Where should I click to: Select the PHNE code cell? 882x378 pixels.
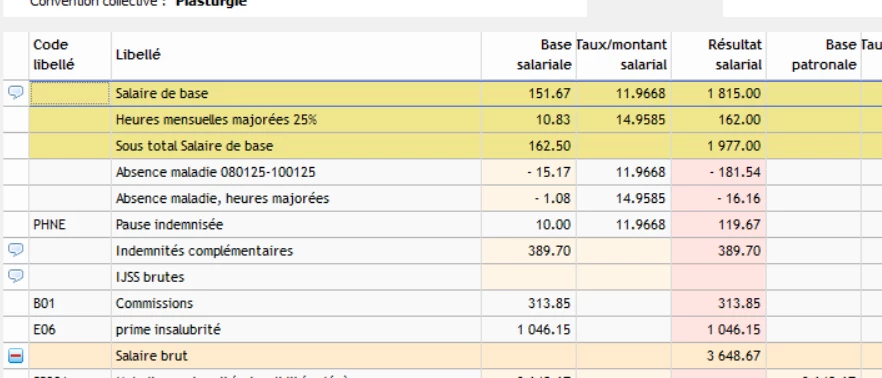tap(70, 224)
